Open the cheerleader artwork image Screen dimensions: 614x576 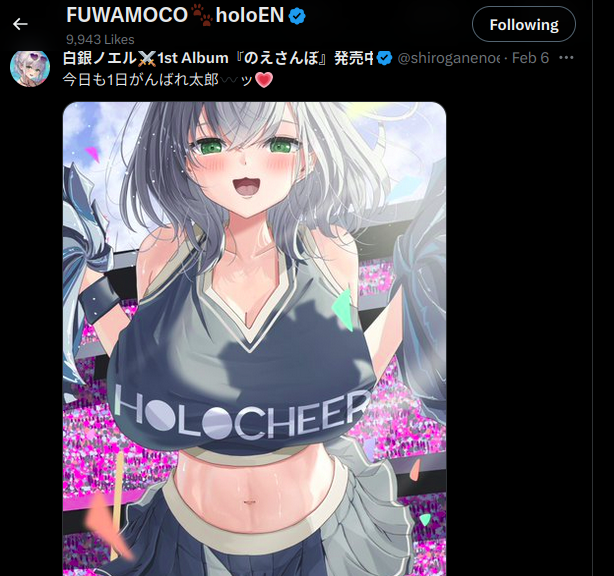[x=254, y=339]
